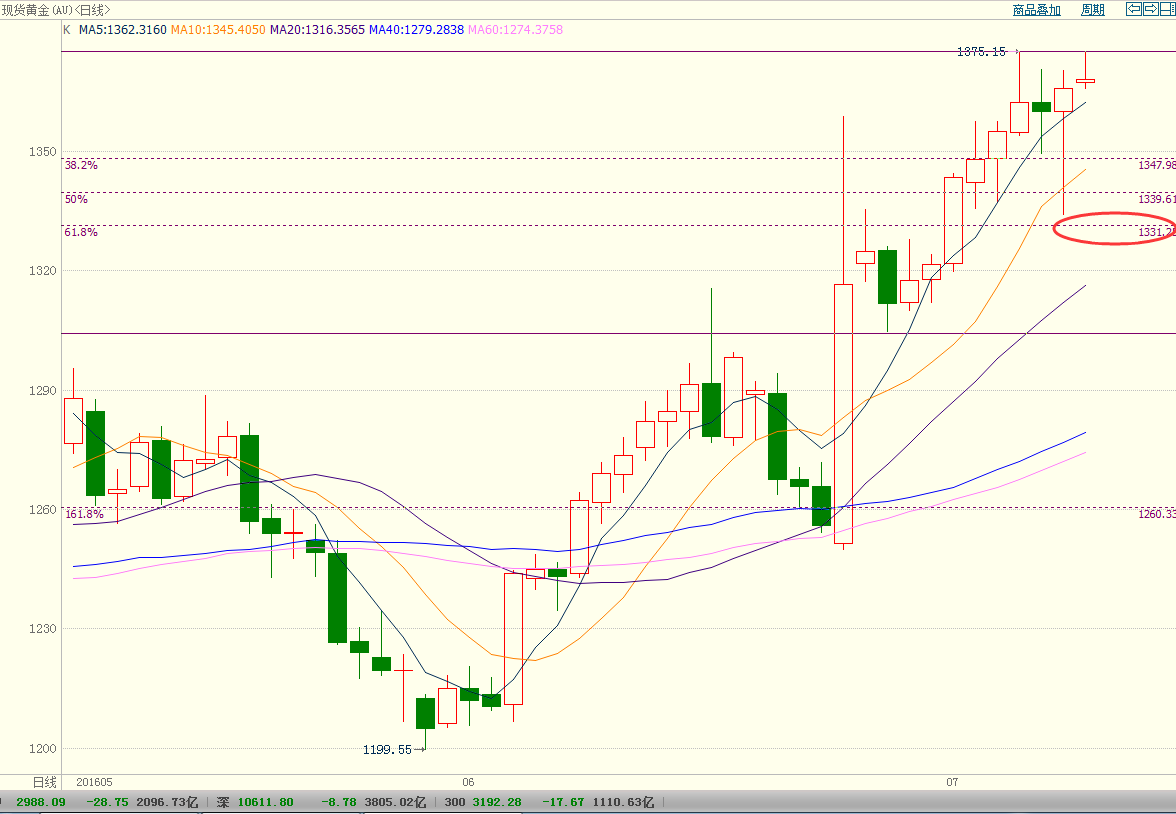Screen dimensions: 1176x814
Task: Click the left arrow navigation icon
Action: (1134, 9)
